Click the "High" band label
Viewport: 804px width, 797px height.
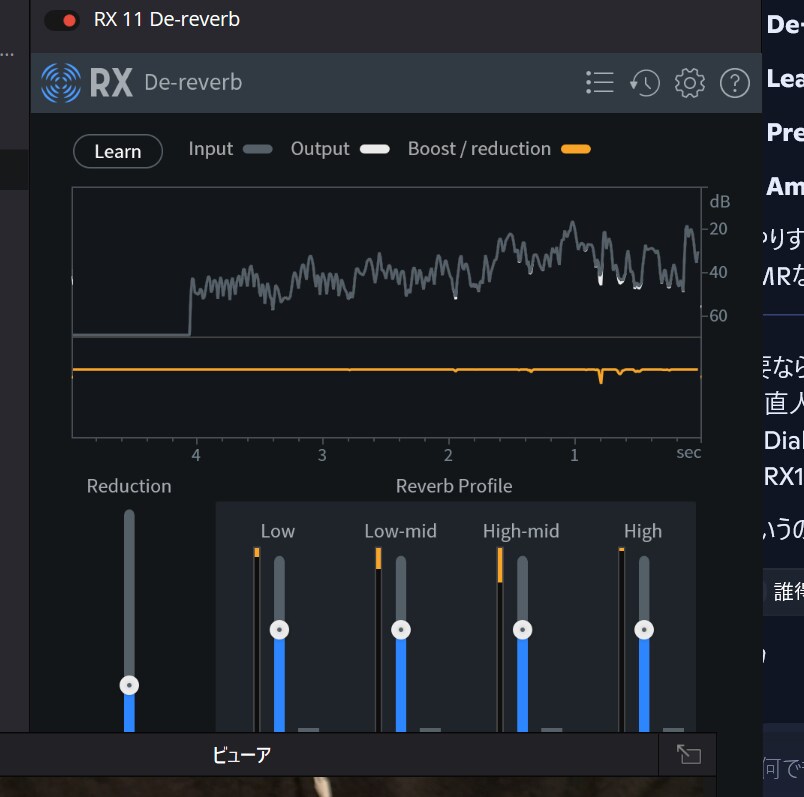(643, 531)
